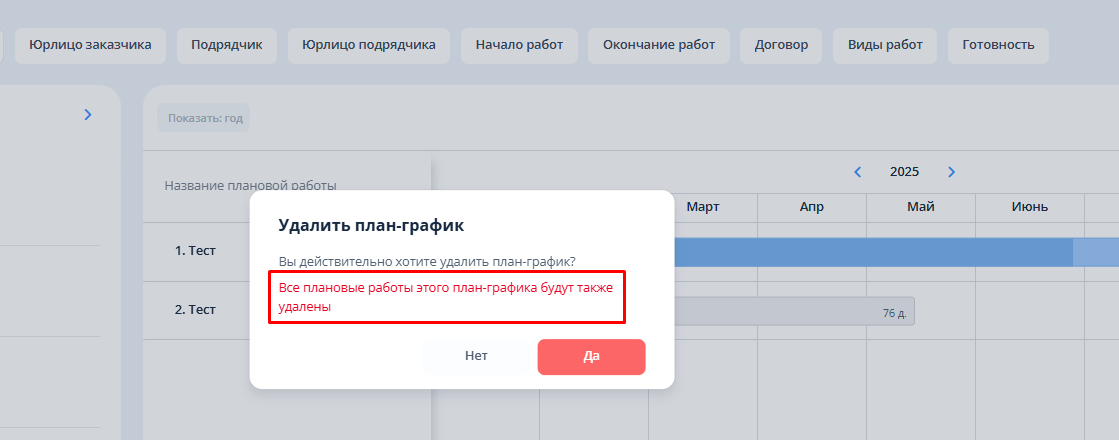
Task: Click the blue Gantt bar of the first task
Action: point(870,252)
